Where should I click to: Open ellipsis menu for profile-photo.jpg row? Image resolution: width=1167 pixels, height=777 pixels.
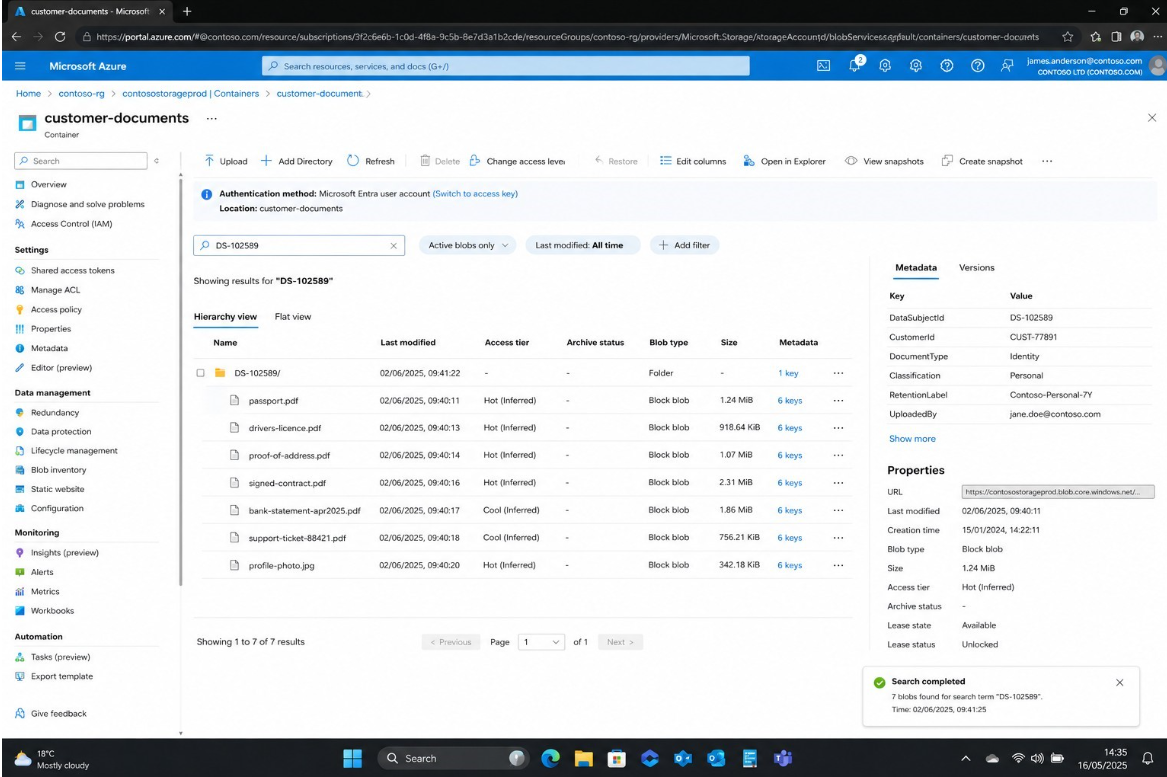pos(838,566)
